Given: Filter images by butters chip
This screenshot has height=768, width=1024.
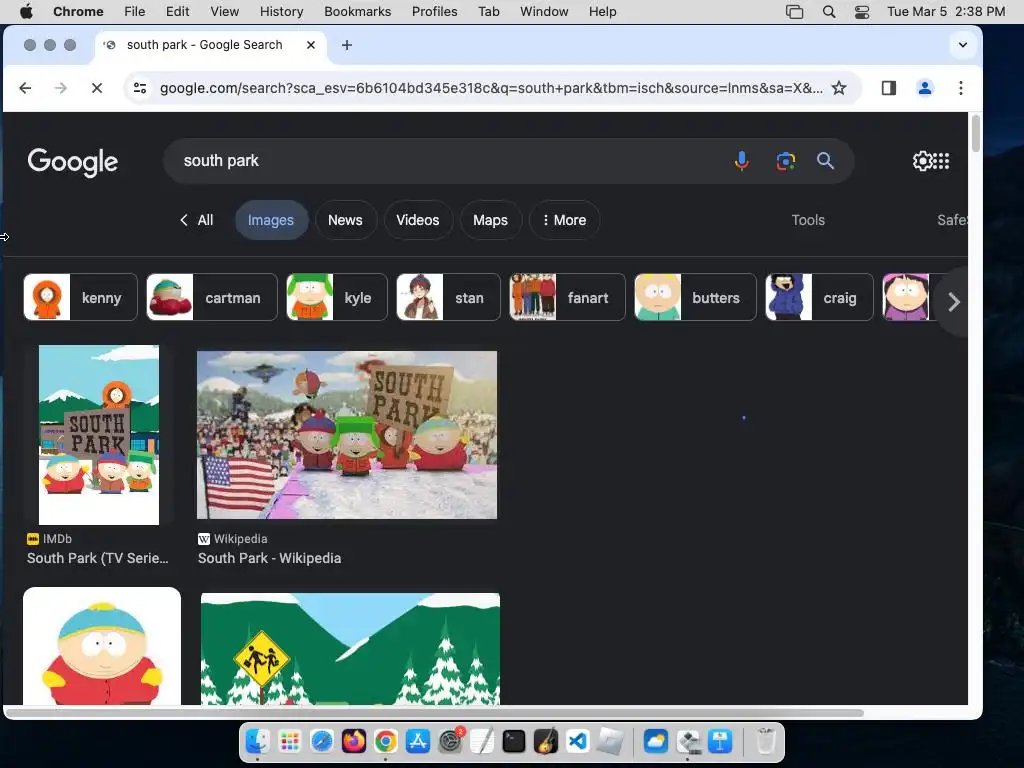Looking at the screenshot, I should [x=695, y=297].
